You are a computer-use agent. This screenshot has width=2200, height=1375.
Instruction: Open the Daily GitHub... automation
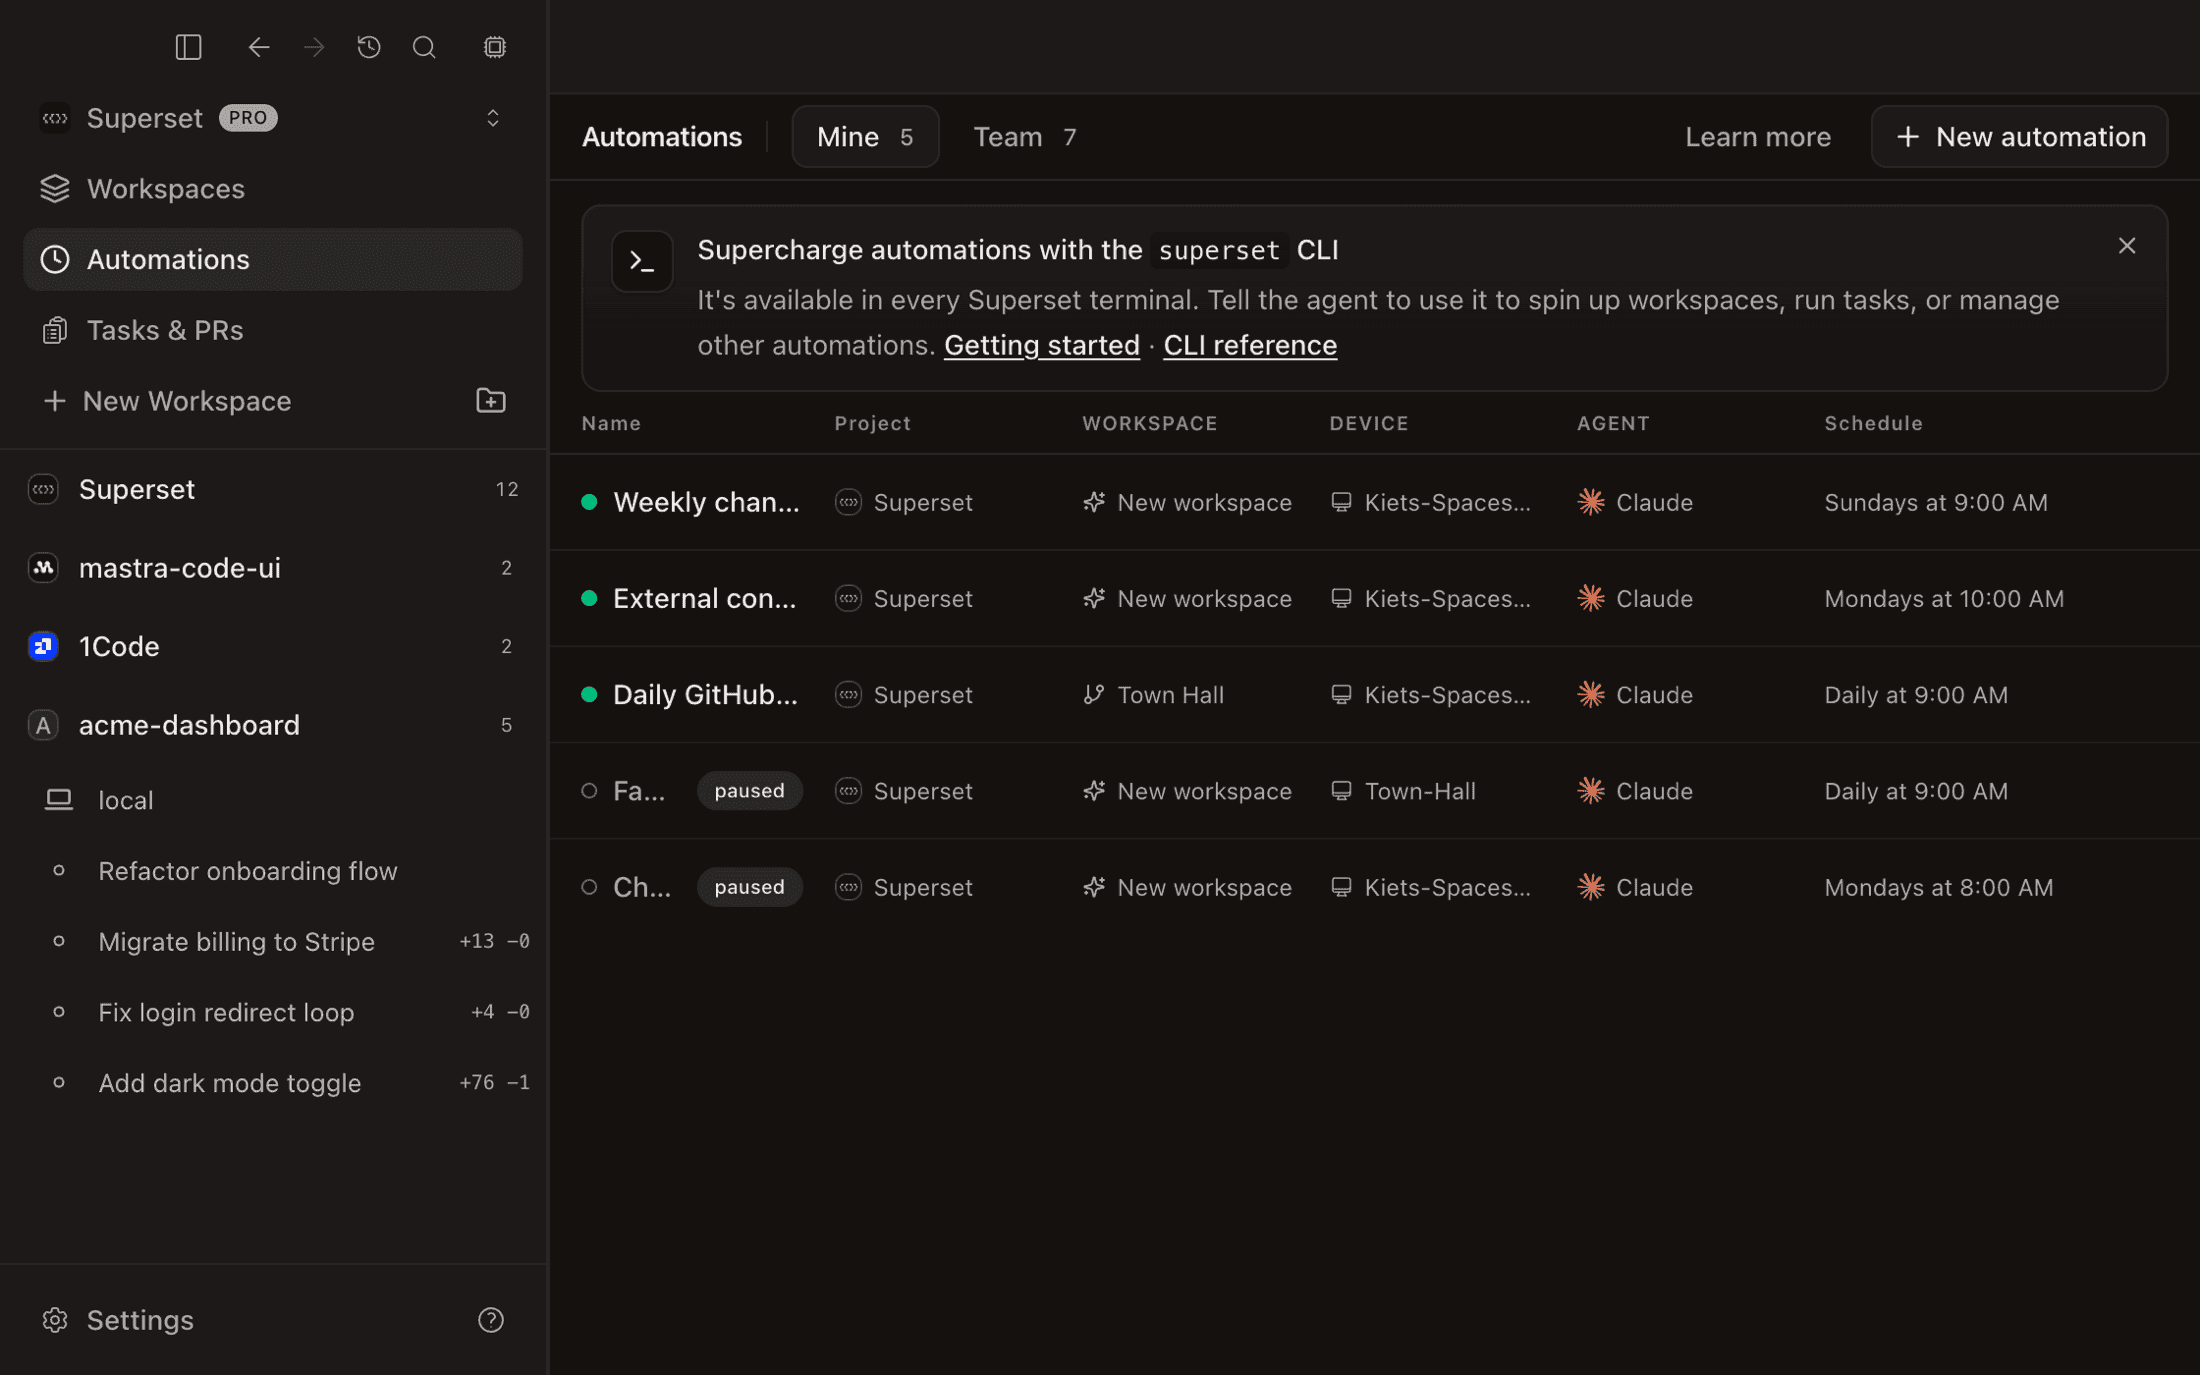click(706, 695)
